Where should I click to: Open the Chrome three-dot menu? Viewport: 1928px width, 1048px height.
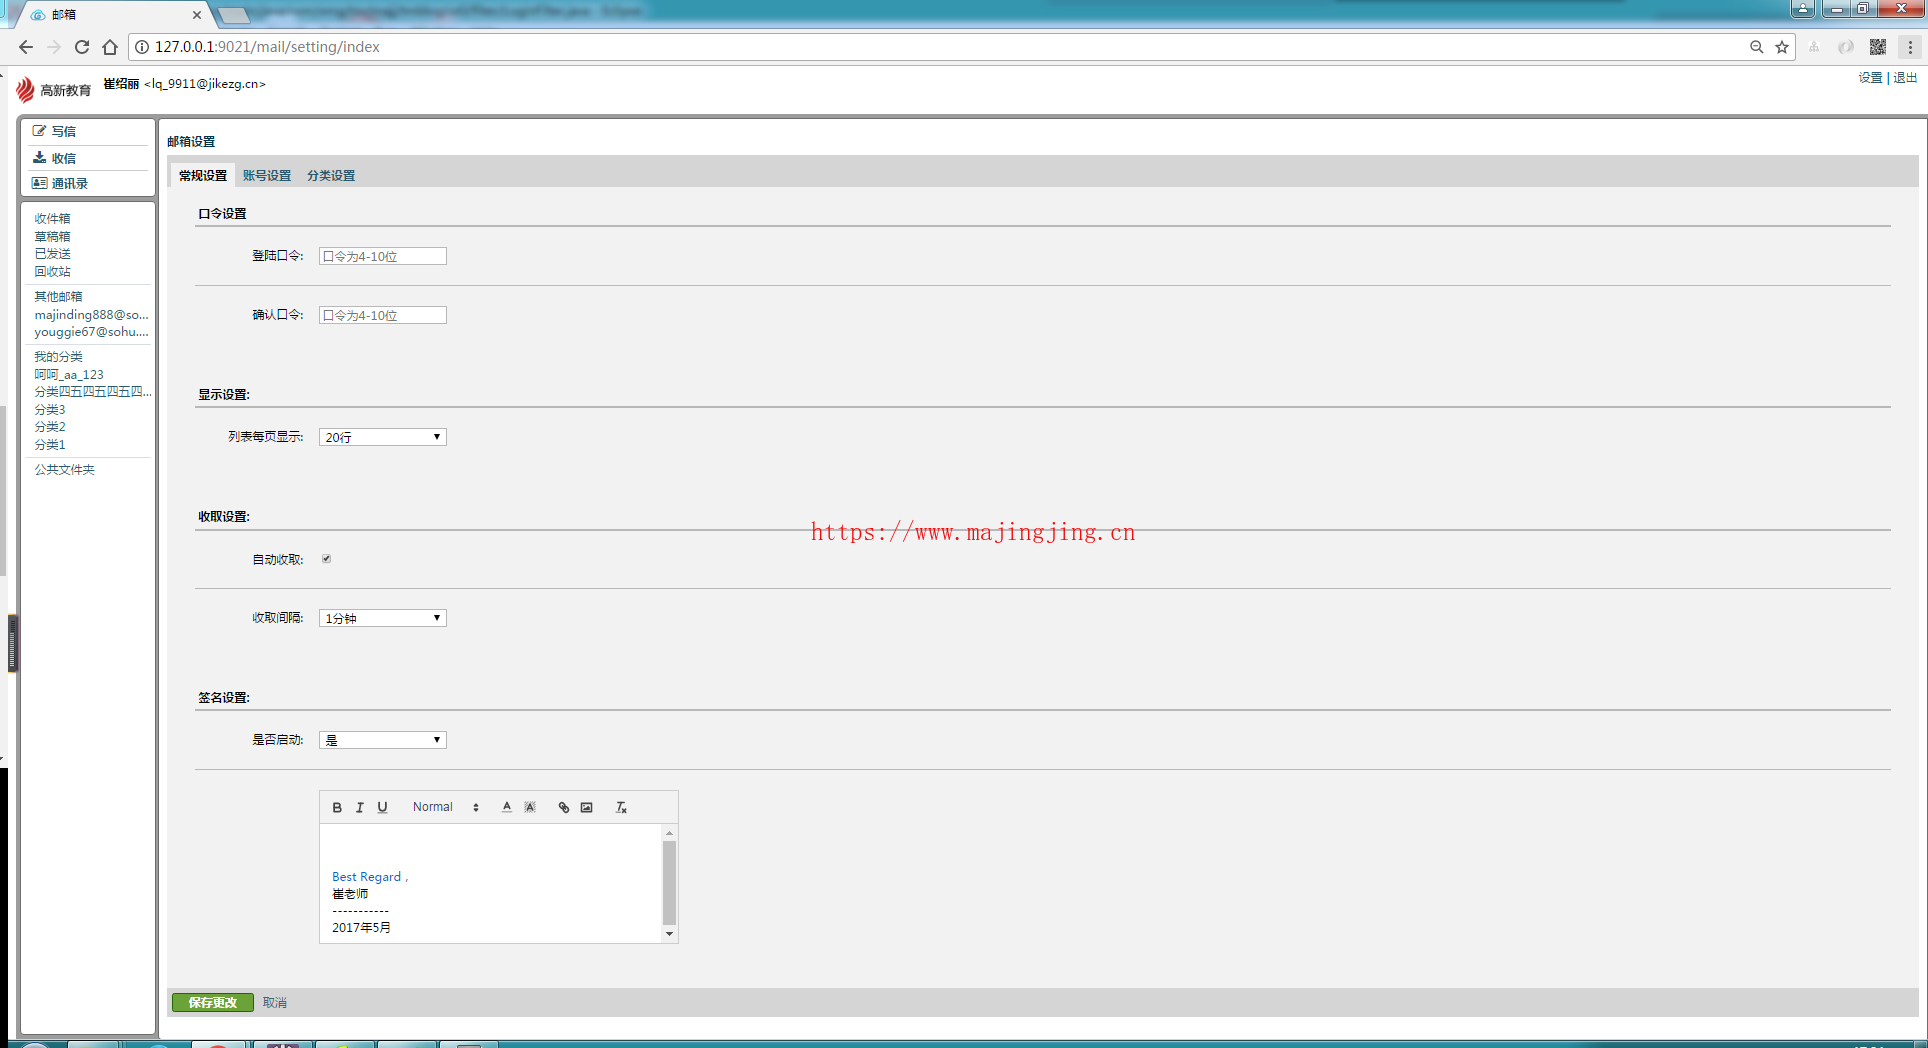click(x=1910, y=47)
